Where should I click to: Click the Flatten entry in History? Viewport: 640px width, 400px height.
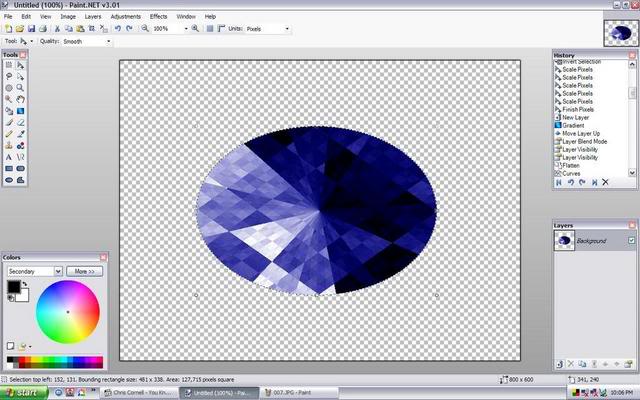571,165
